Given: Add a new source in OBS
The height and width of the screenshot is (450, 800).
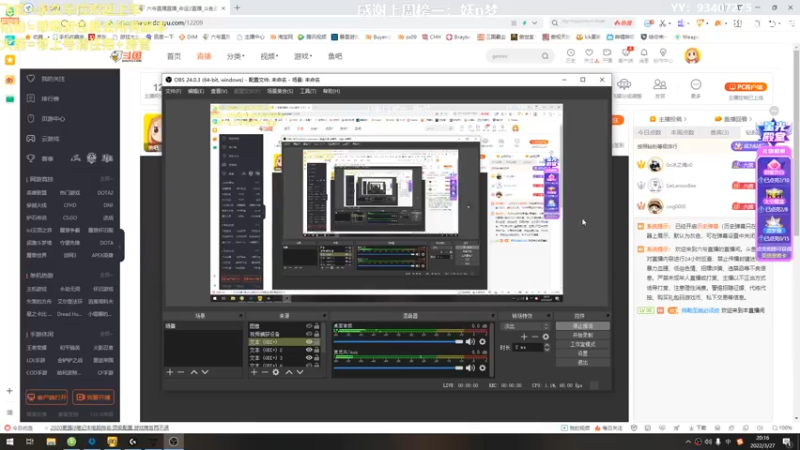Looking at the screenshot, I should [254, 372].
